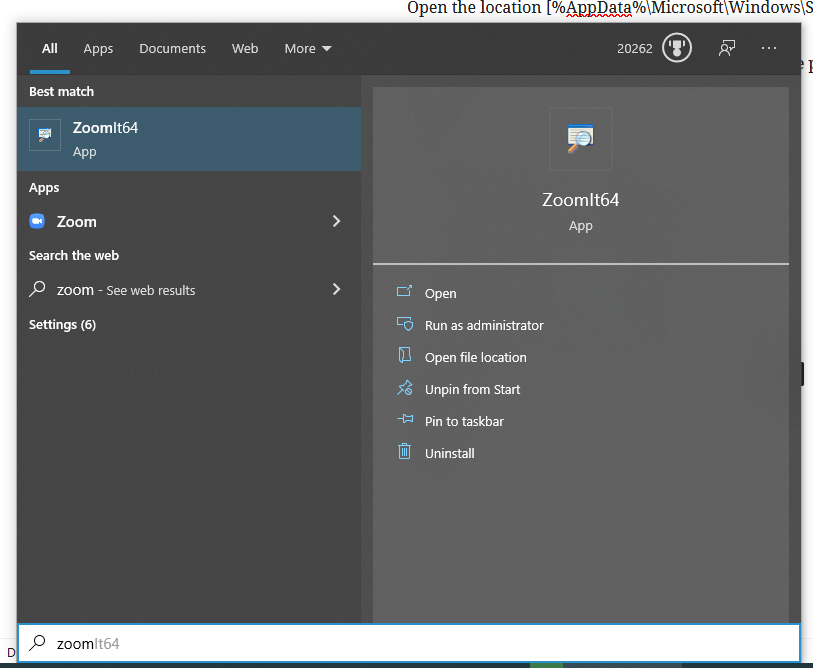Viewport: 813px width, 668px height.
Task: Expand the zoom web results entry
Action: 337,290
